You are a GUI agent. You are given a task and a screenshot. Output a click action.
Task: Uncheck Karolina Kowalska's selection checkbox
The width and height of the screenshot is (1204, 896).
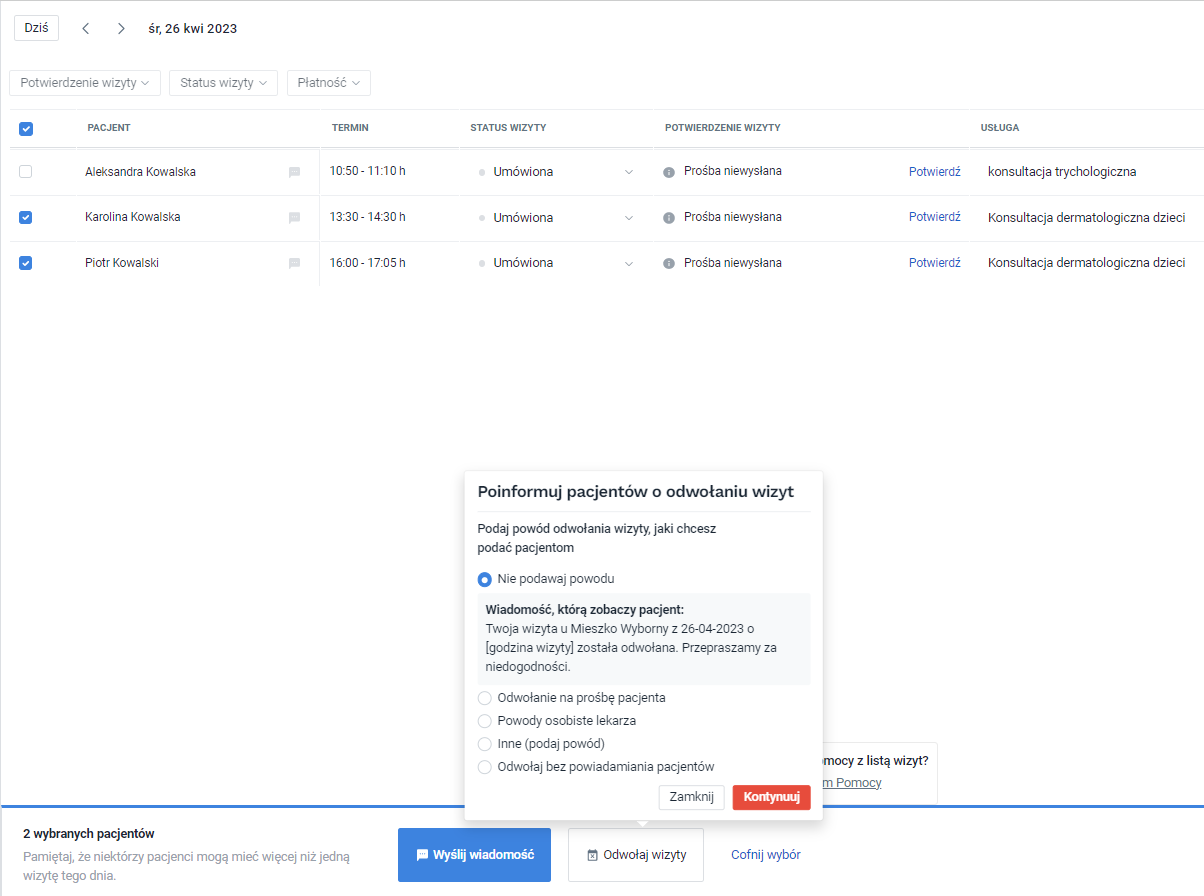[x=25, y=217]
